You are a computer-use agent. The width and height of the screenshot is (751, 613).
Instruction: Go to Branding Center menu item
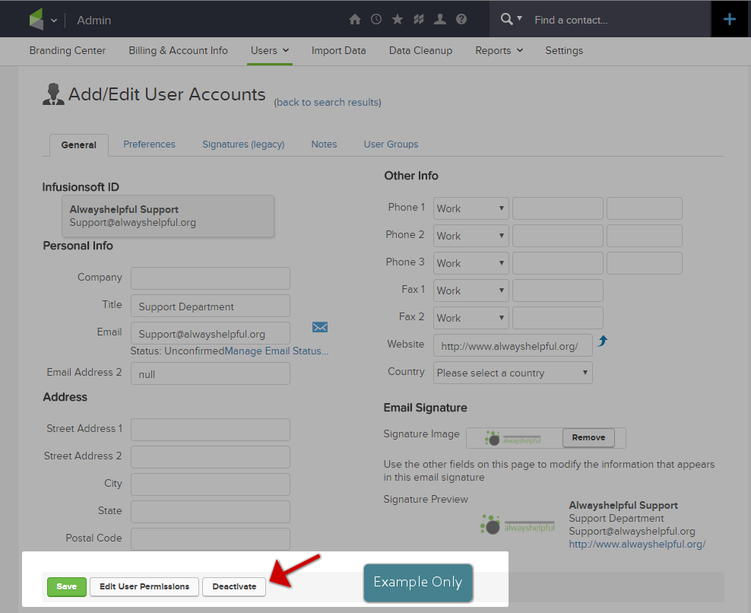pos(68,50)
